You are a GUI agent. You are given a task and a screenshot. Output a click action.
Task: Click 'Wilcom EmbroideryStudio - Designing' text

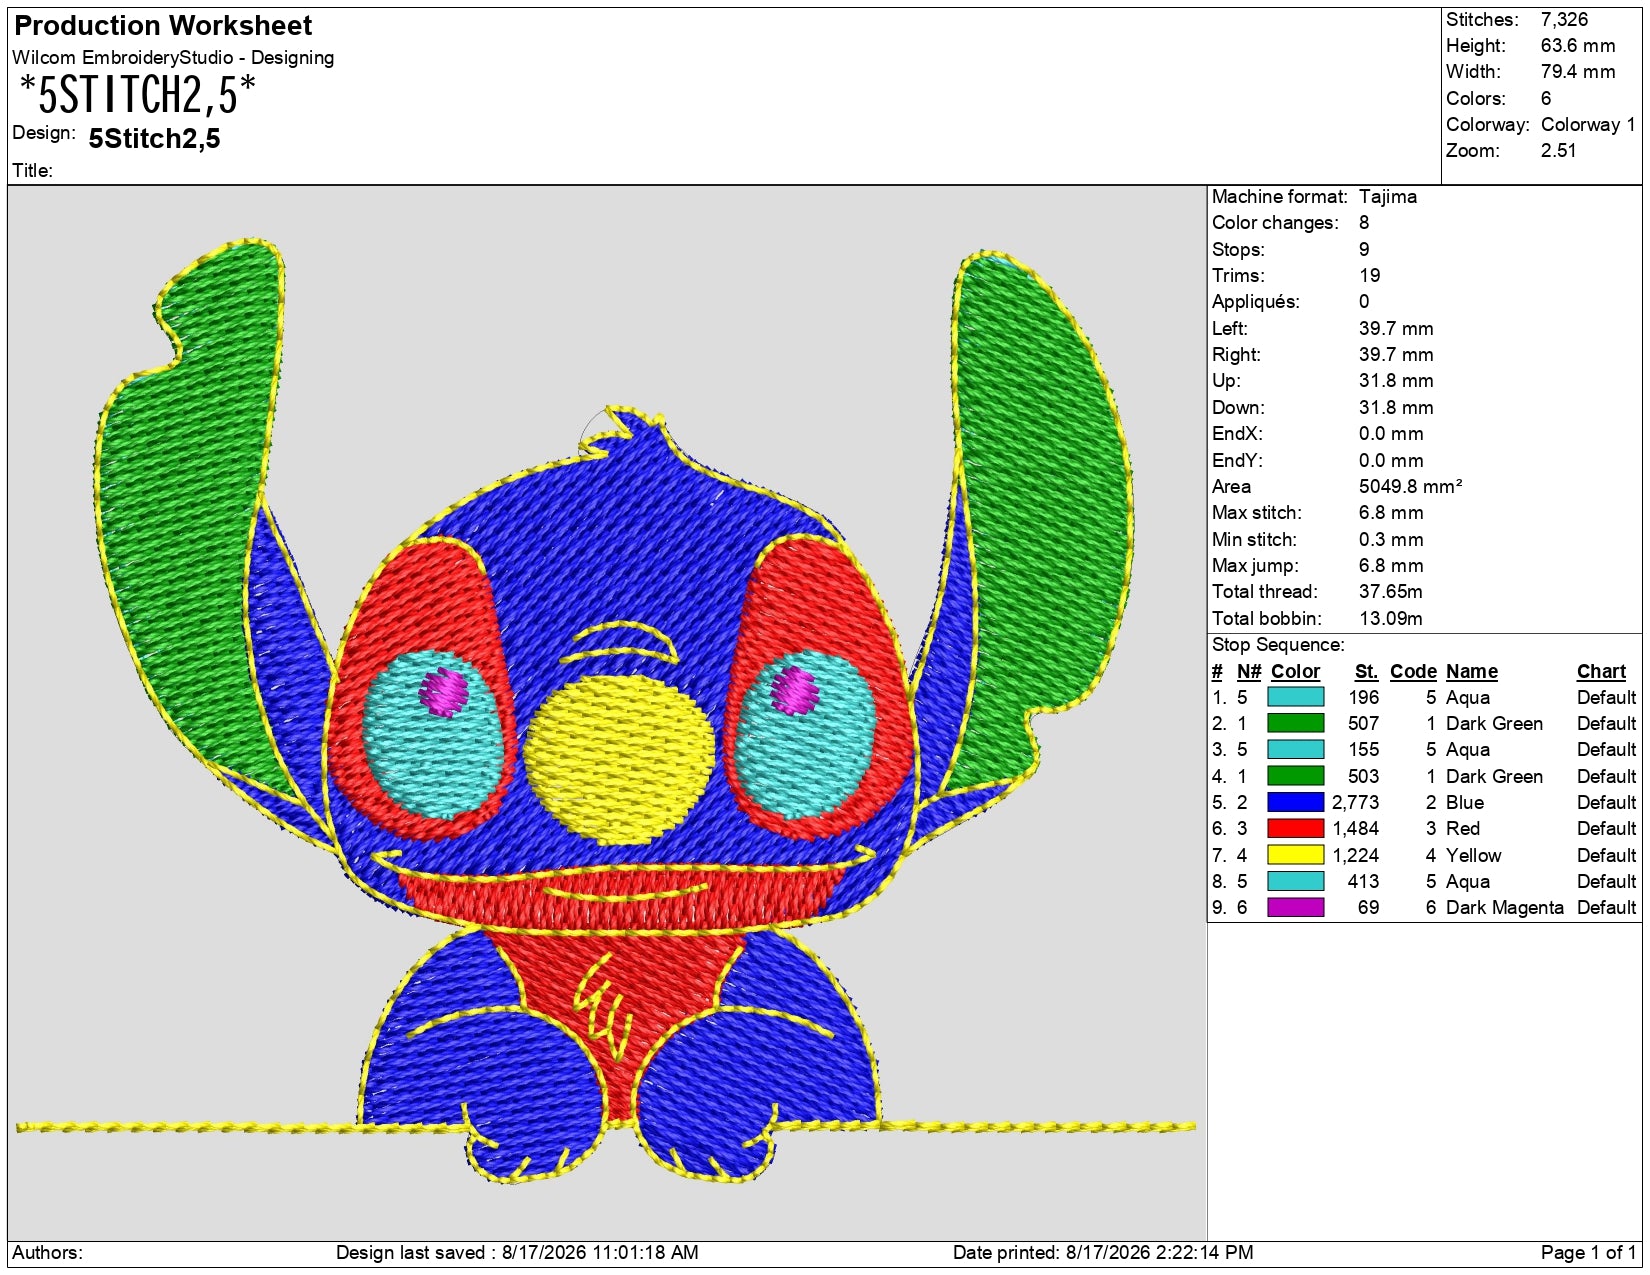pyautogui.click(x=173, y=57)
